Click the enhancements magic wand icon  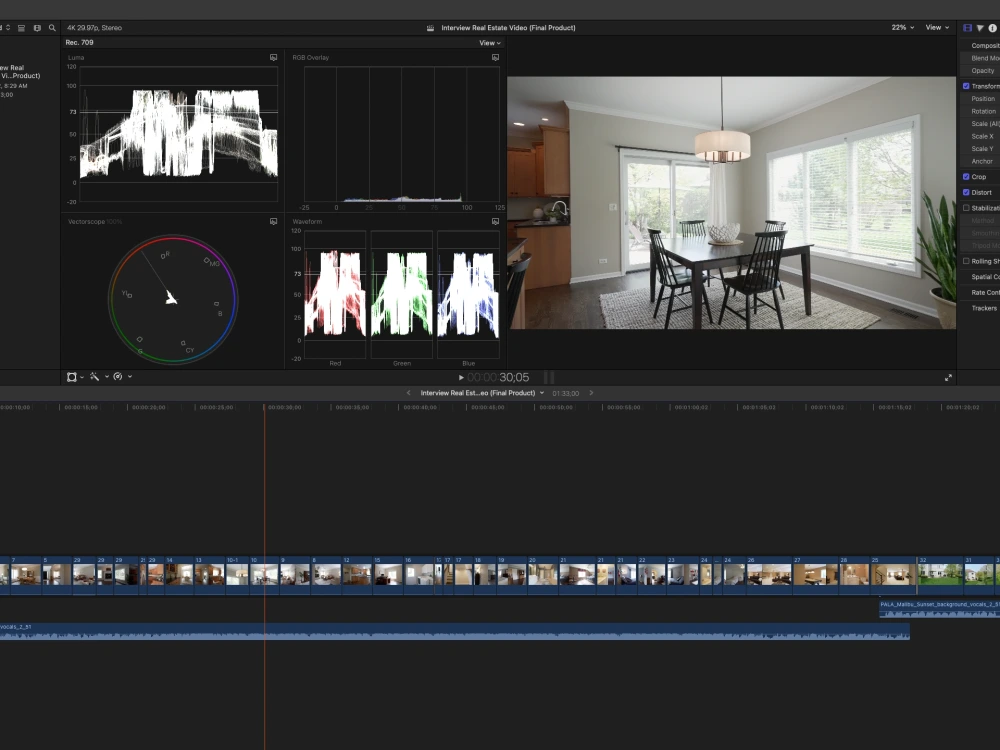click(94, 377)
